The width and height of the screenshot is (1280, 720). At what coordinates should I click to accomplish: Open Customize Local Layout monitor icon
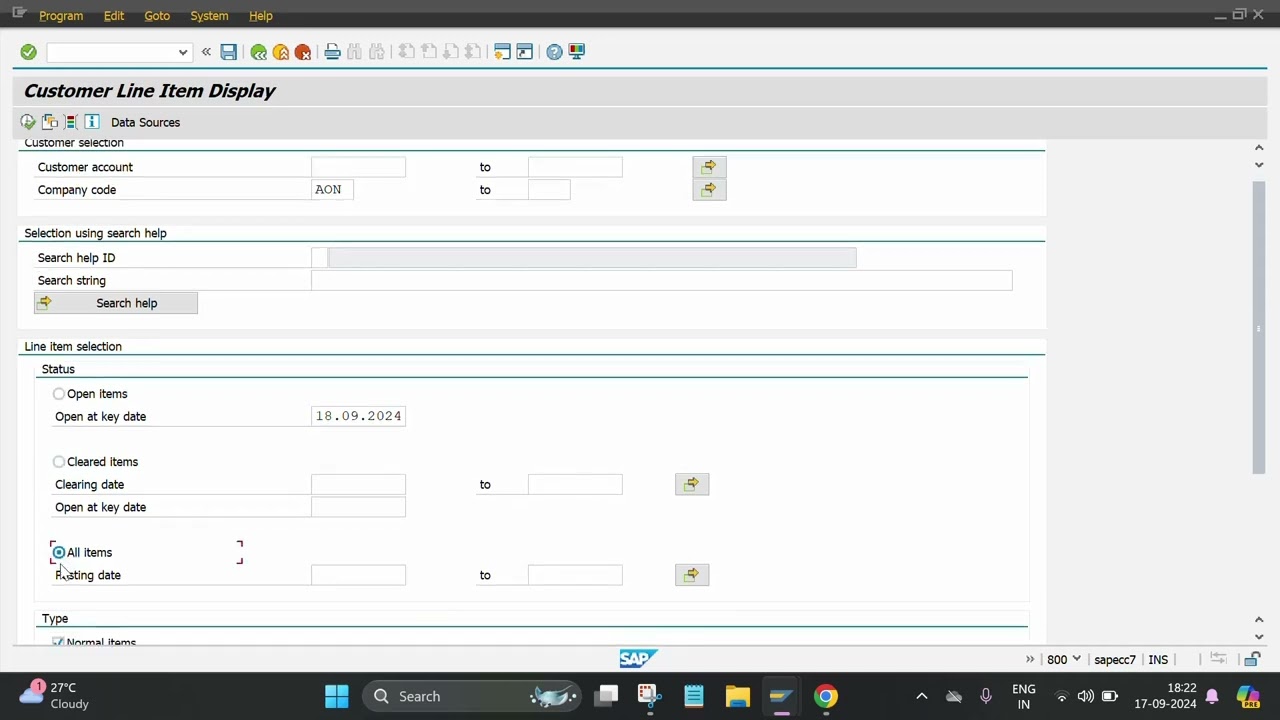577,52
